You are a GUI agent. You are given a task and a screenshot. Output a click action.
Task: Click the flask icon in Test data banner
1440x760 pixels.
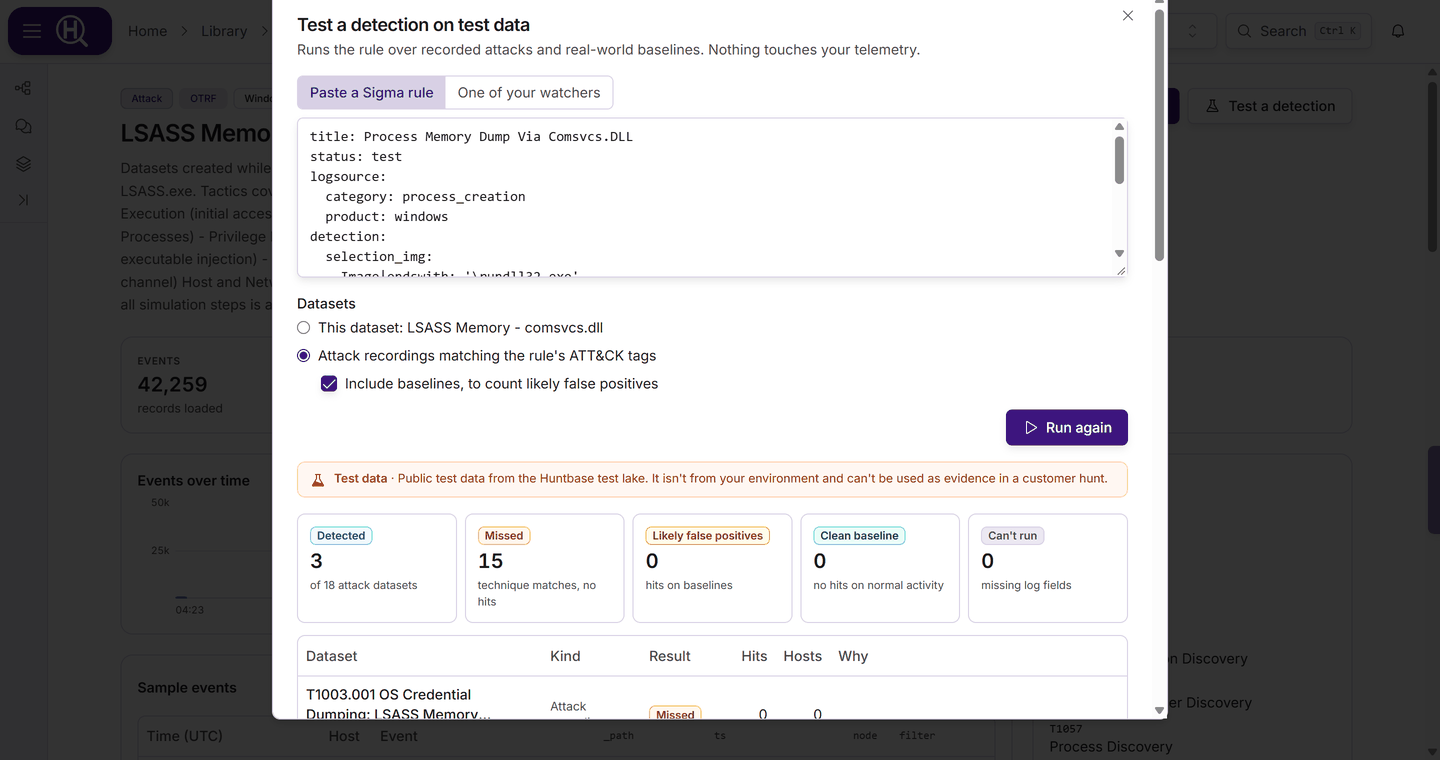click(x=318, y=480)
